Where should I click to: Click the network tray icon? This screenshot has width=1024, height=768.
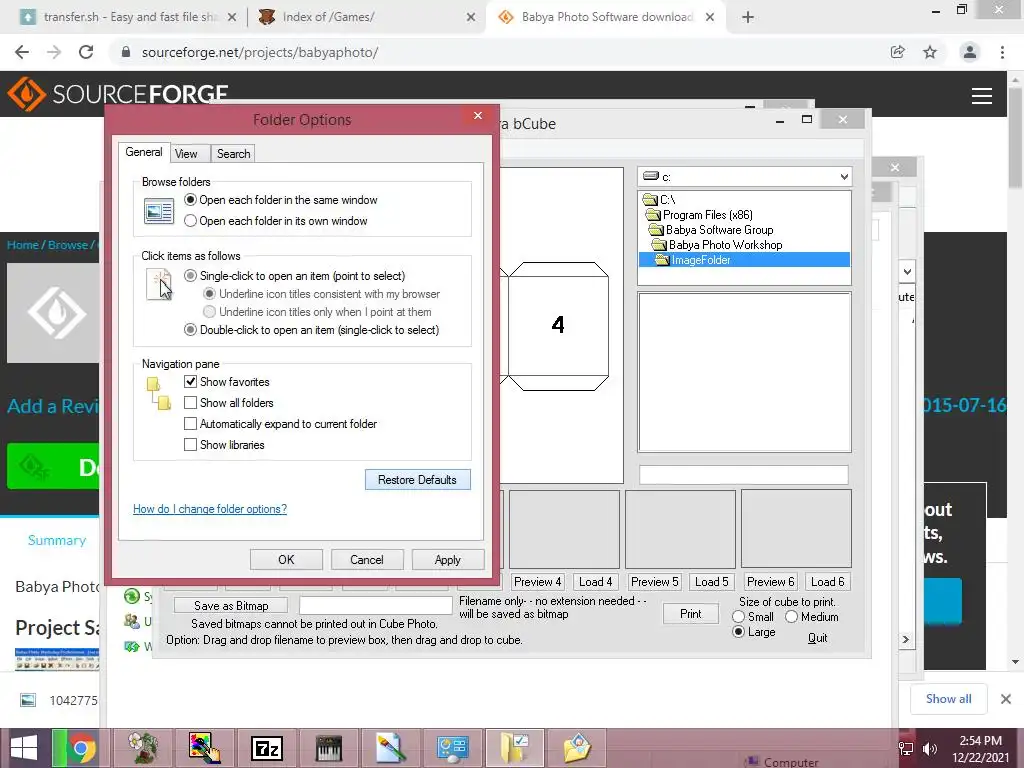[906, 749]
